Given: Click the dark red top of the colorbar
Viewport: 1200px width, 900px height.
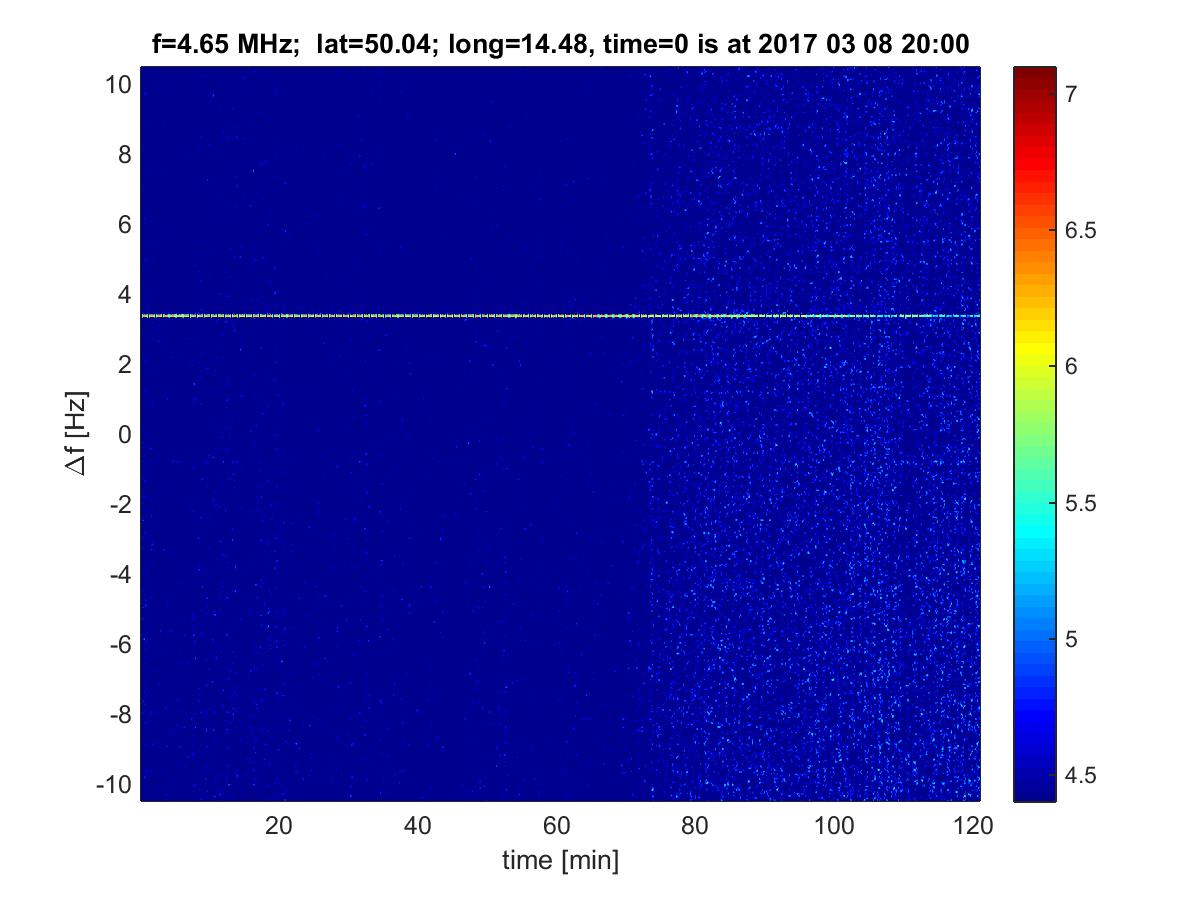Looking at the screenshot, I should [1033, 73].
